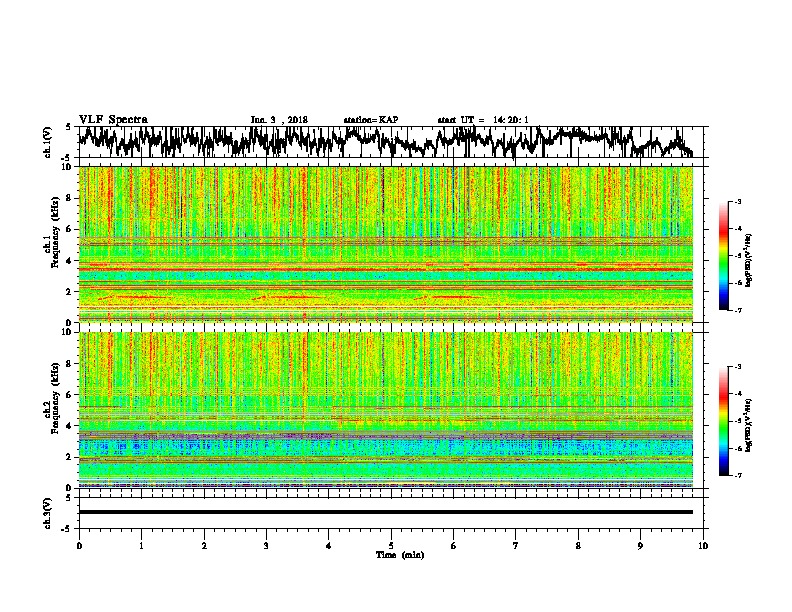This screenshot has height=612, width=792.
Task: Click the ch.2 colorbar 'log(PSD)' label
Action: pyautogui.click(x=749, y=425)
